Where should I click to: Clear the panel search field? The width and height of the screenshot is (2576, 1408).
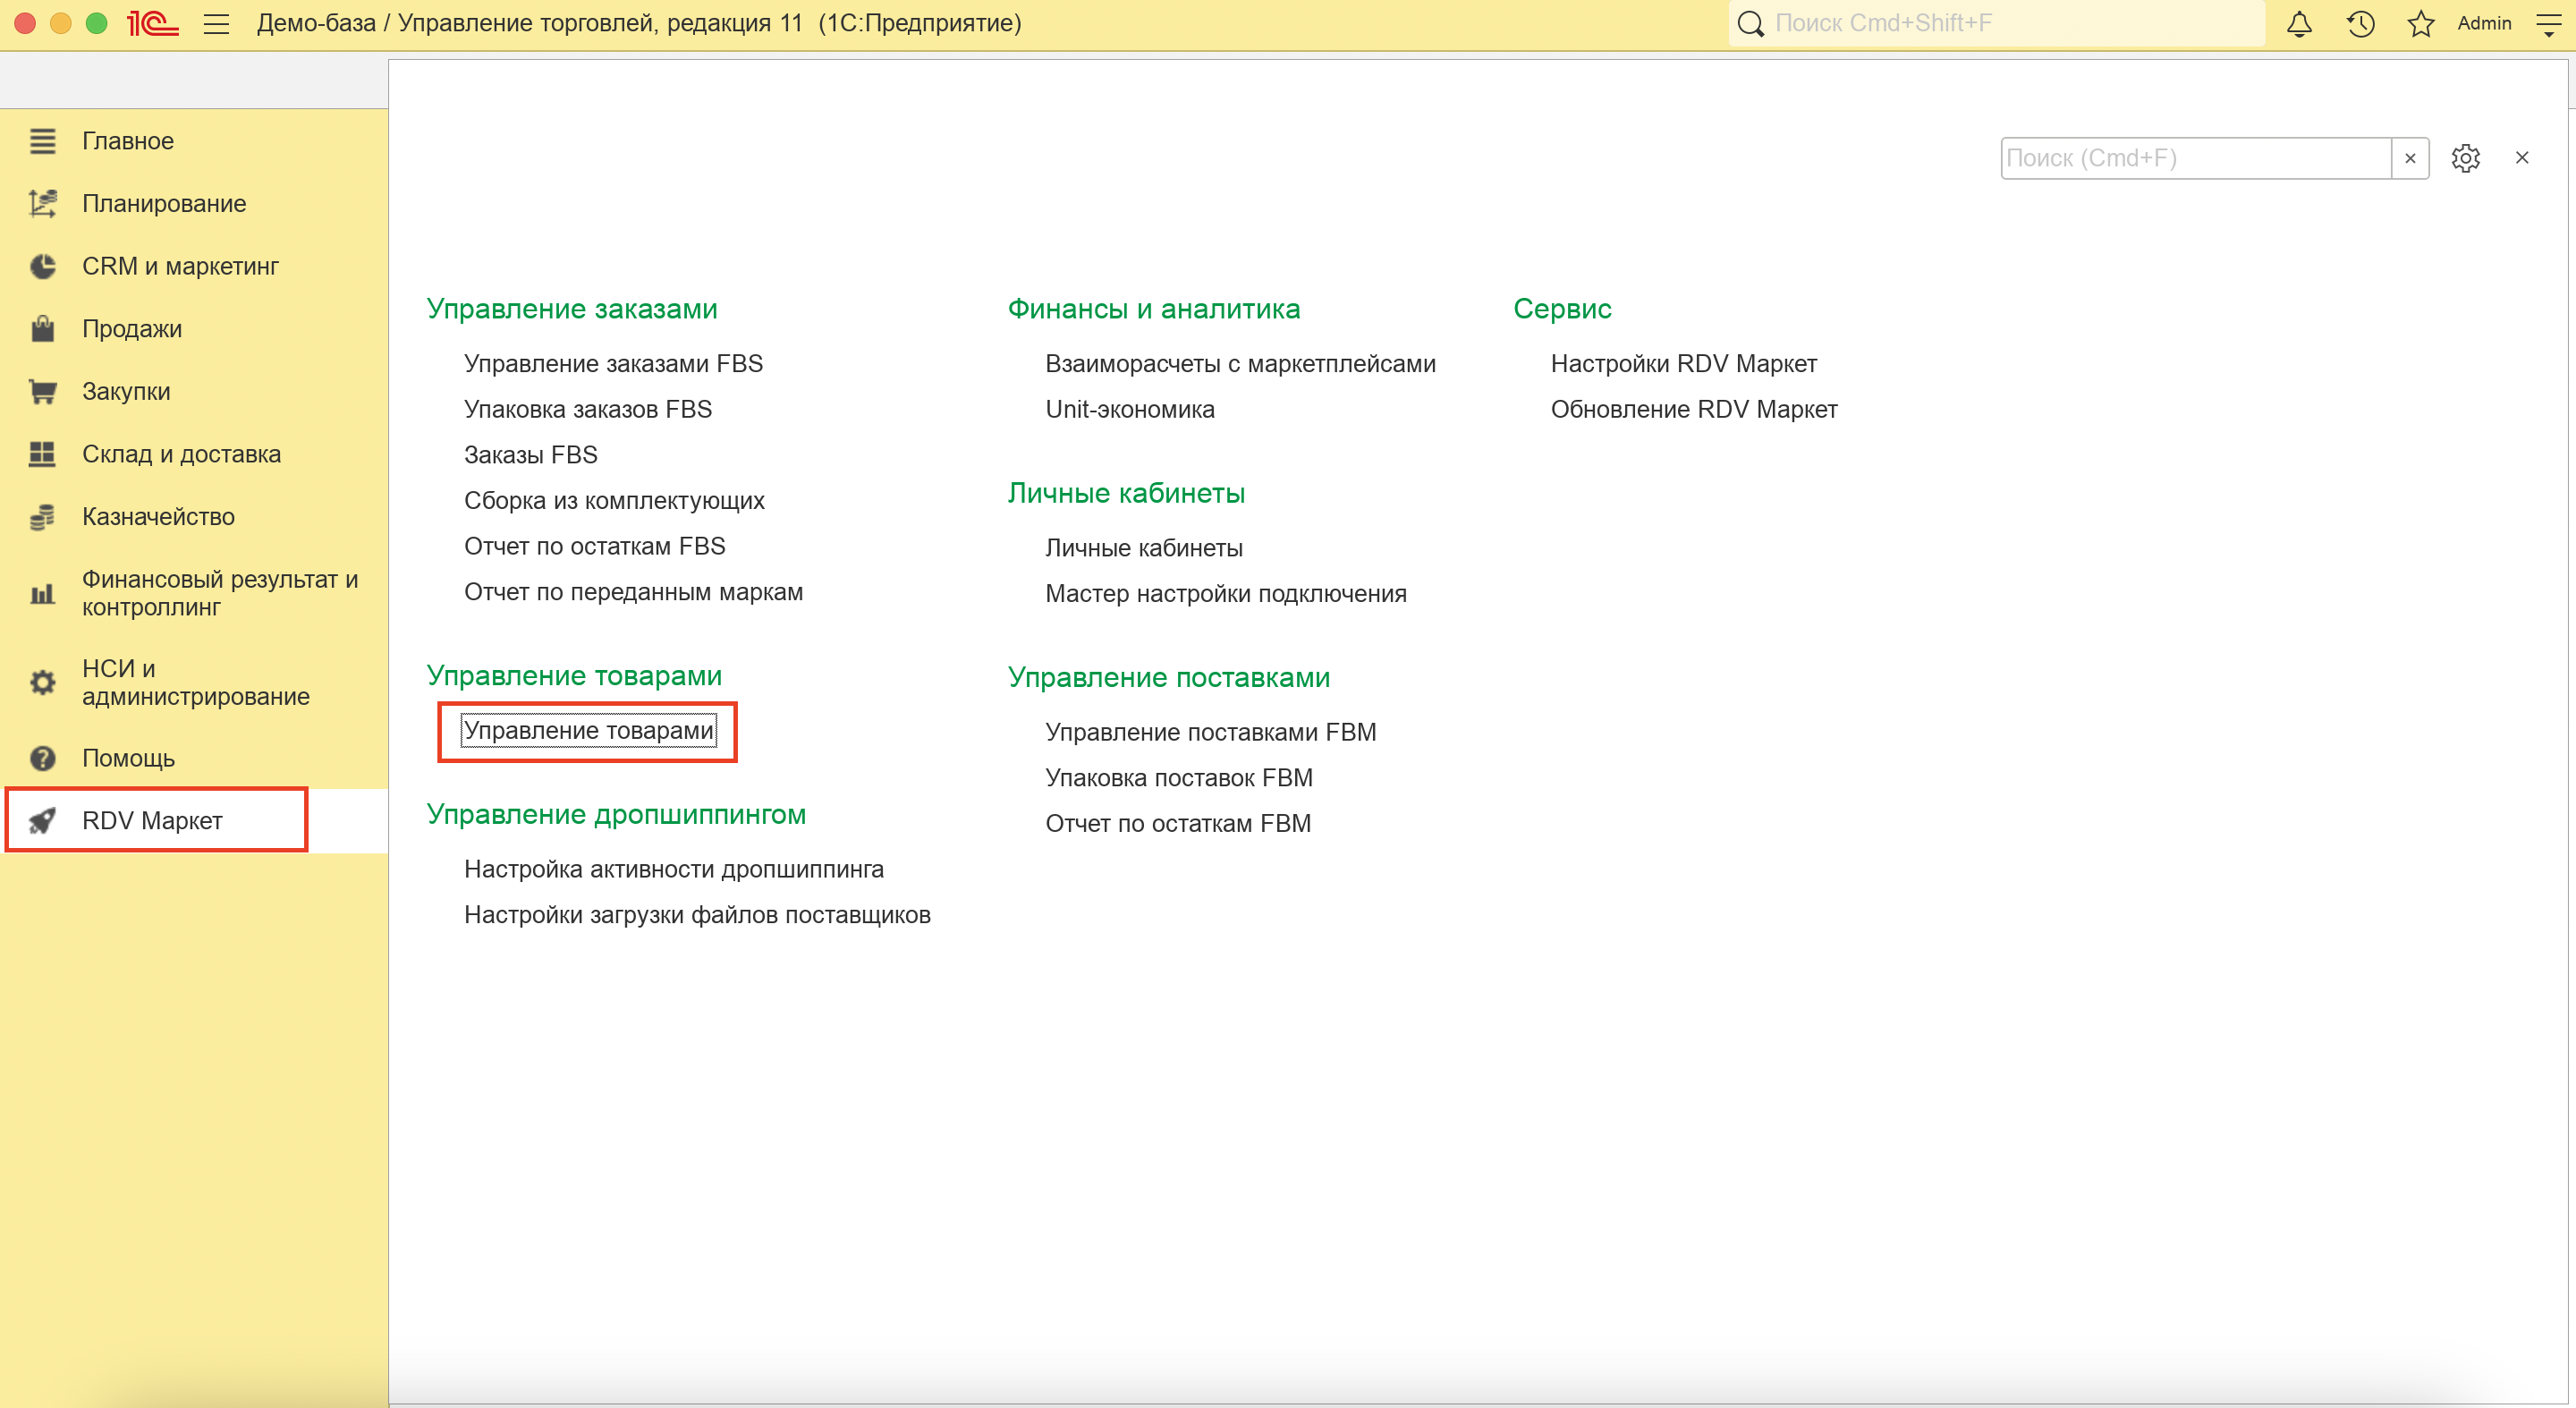pos(2410,158)
